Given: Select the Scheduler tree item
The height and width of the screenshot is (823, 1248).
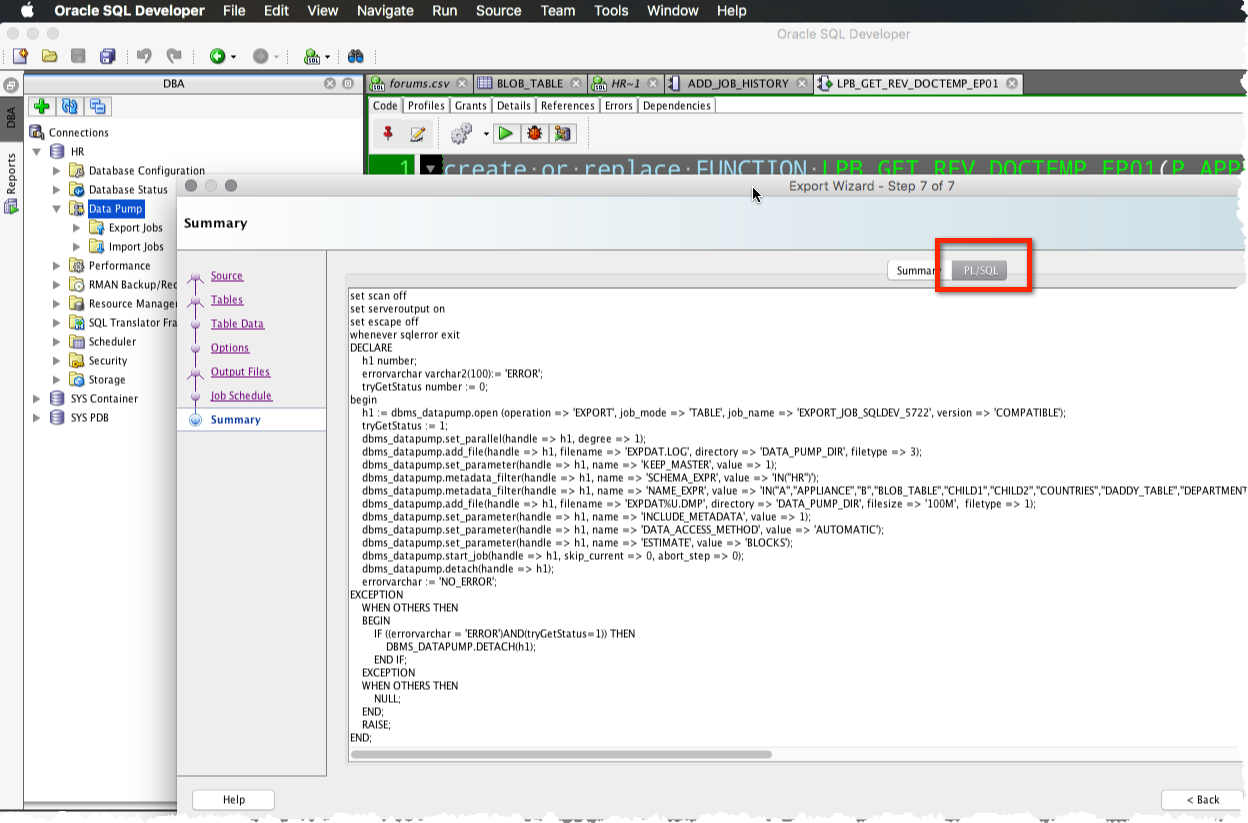Looking at the screenshot, I should pyautogui.click(x=112, y=342).
